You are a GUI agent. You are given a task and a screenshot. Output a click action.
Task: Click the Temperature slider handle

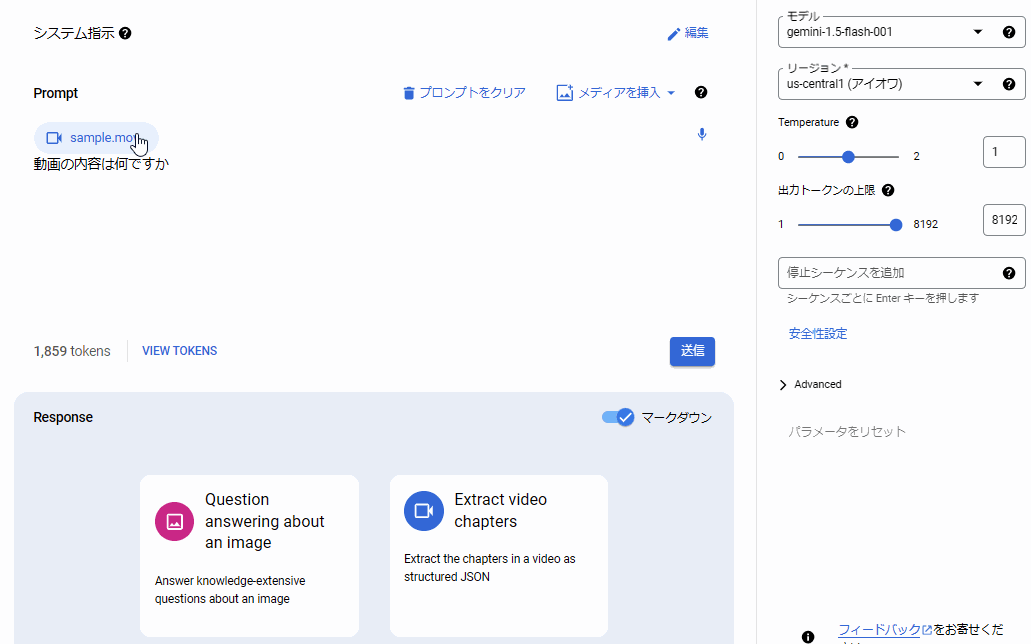pyautogui.click(x=848, y=157)
